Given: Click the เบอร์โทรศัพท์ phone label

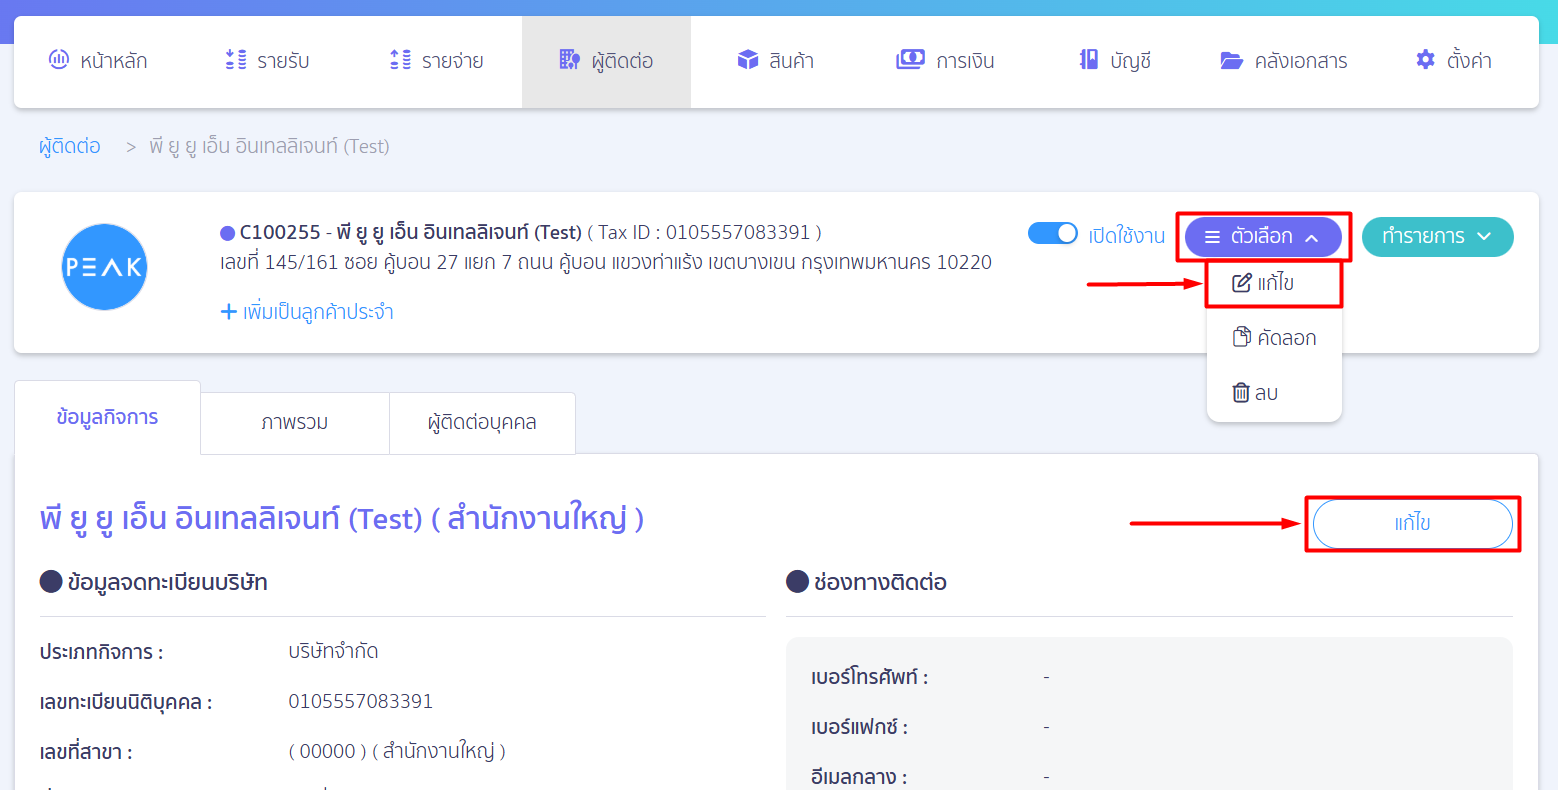Looking at the screenshot, I should pyautogui.click(x=870, y=677).
